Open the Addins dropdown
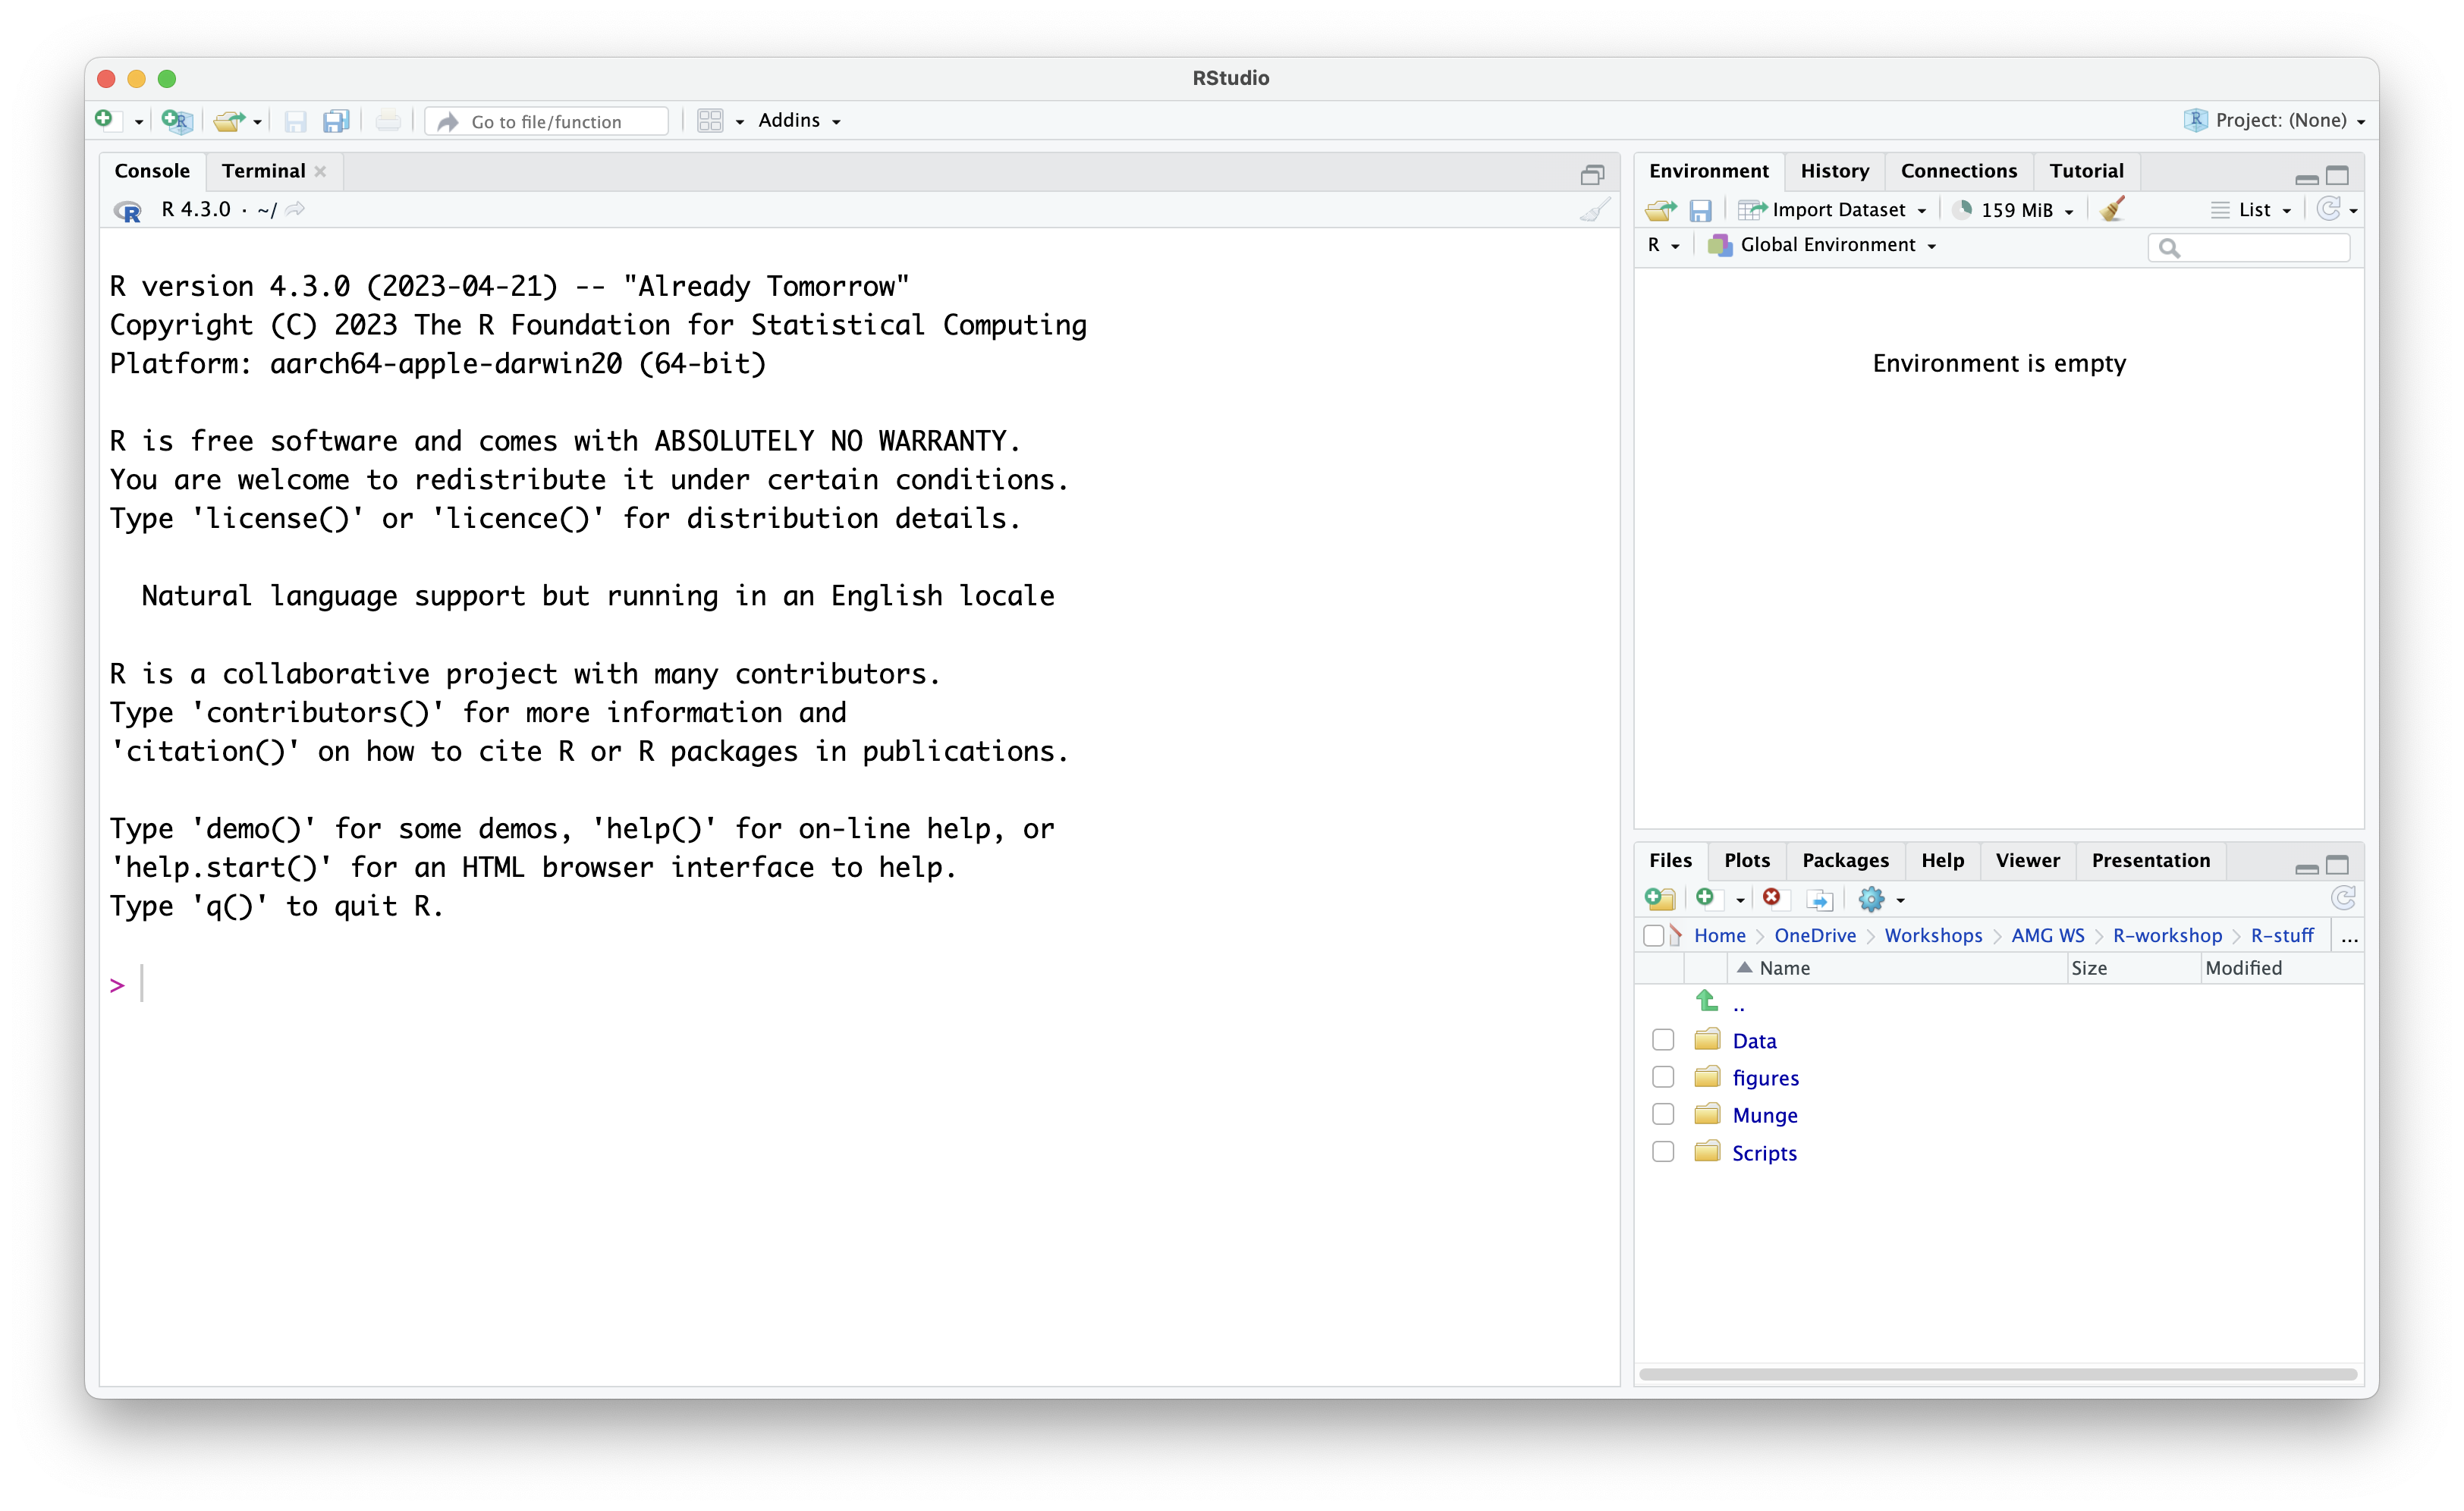 (x=799, y=120)
